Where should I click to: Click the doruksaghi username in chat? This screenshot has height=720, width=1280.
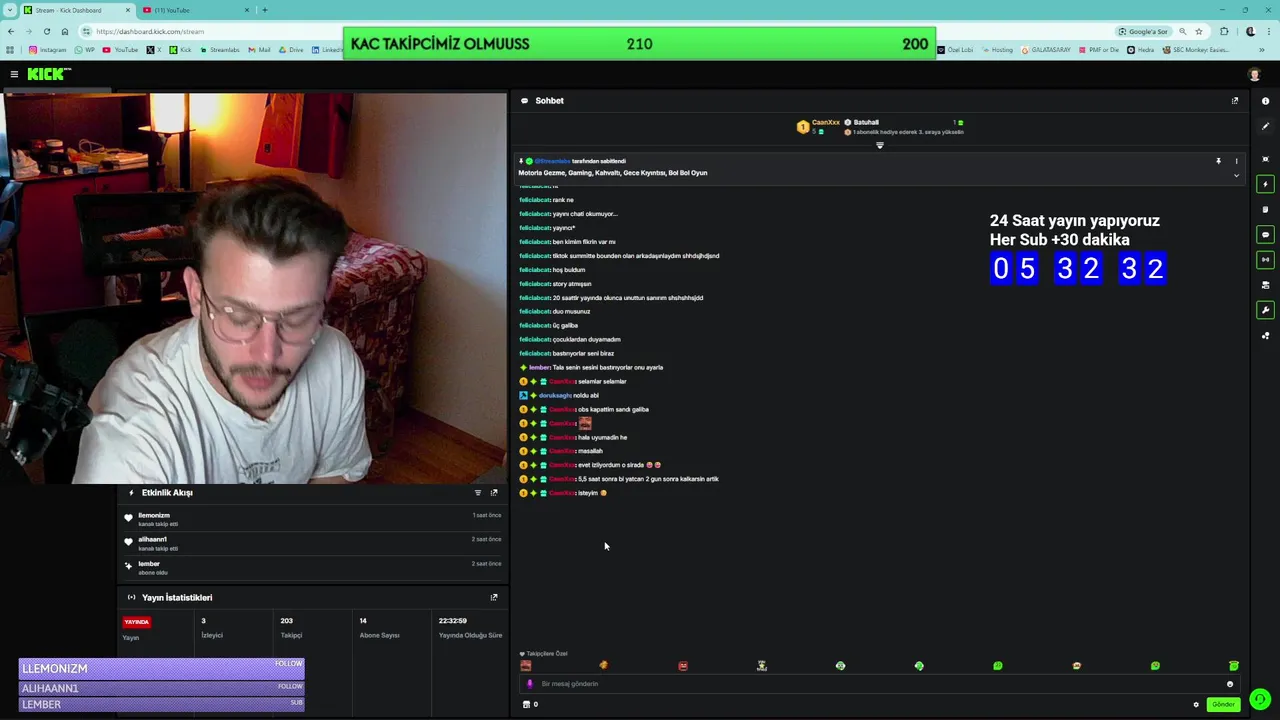point(554,396)
